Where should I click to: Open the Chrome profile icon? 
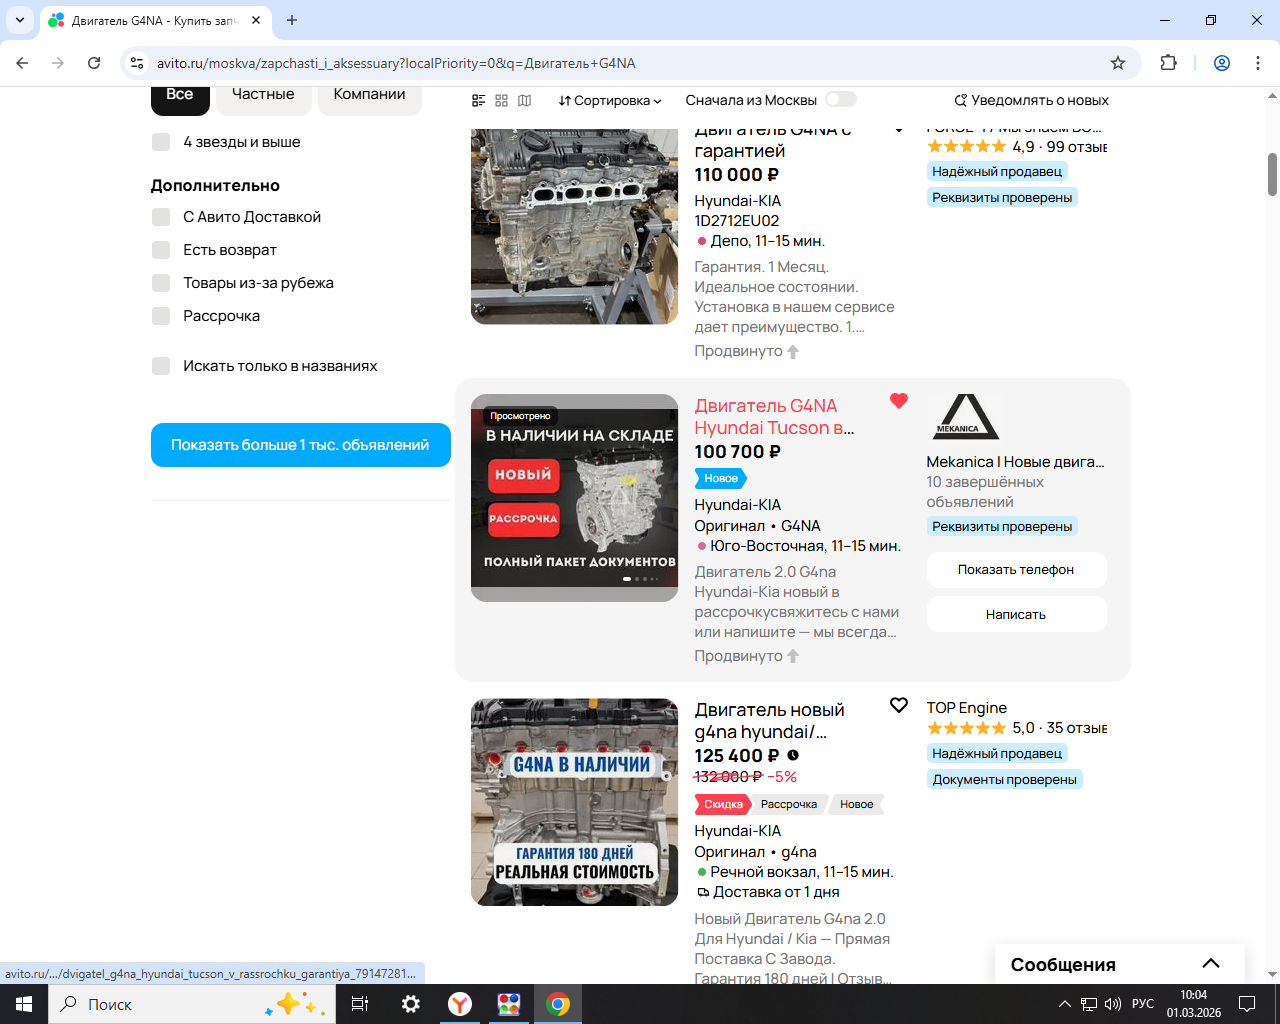[x=1222, y=63]
